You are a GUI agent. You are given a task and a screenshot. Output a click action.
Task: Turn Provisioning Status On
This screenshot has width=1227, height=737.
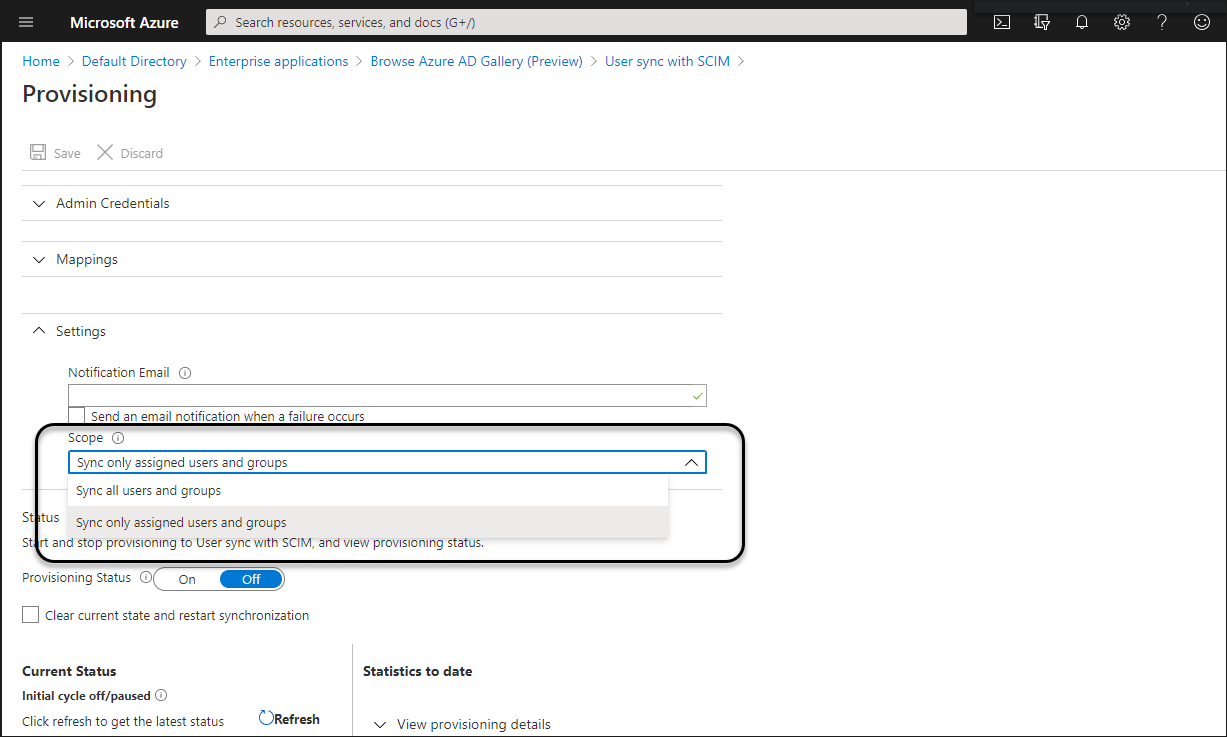click(x=187, y=579)
